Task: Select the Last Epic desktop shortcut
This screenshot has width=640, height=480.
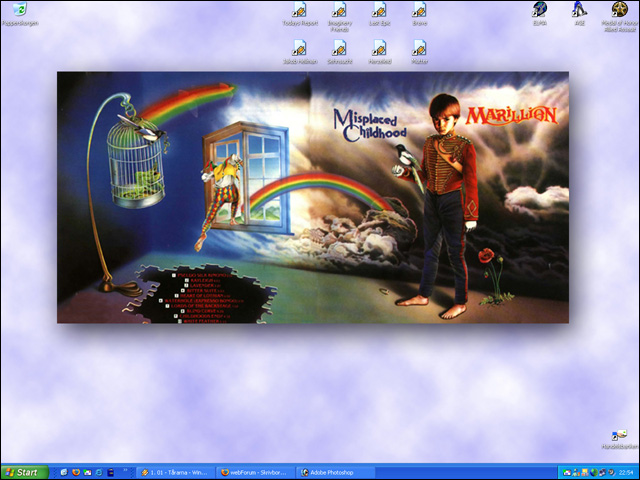Action: click(380, 14)
